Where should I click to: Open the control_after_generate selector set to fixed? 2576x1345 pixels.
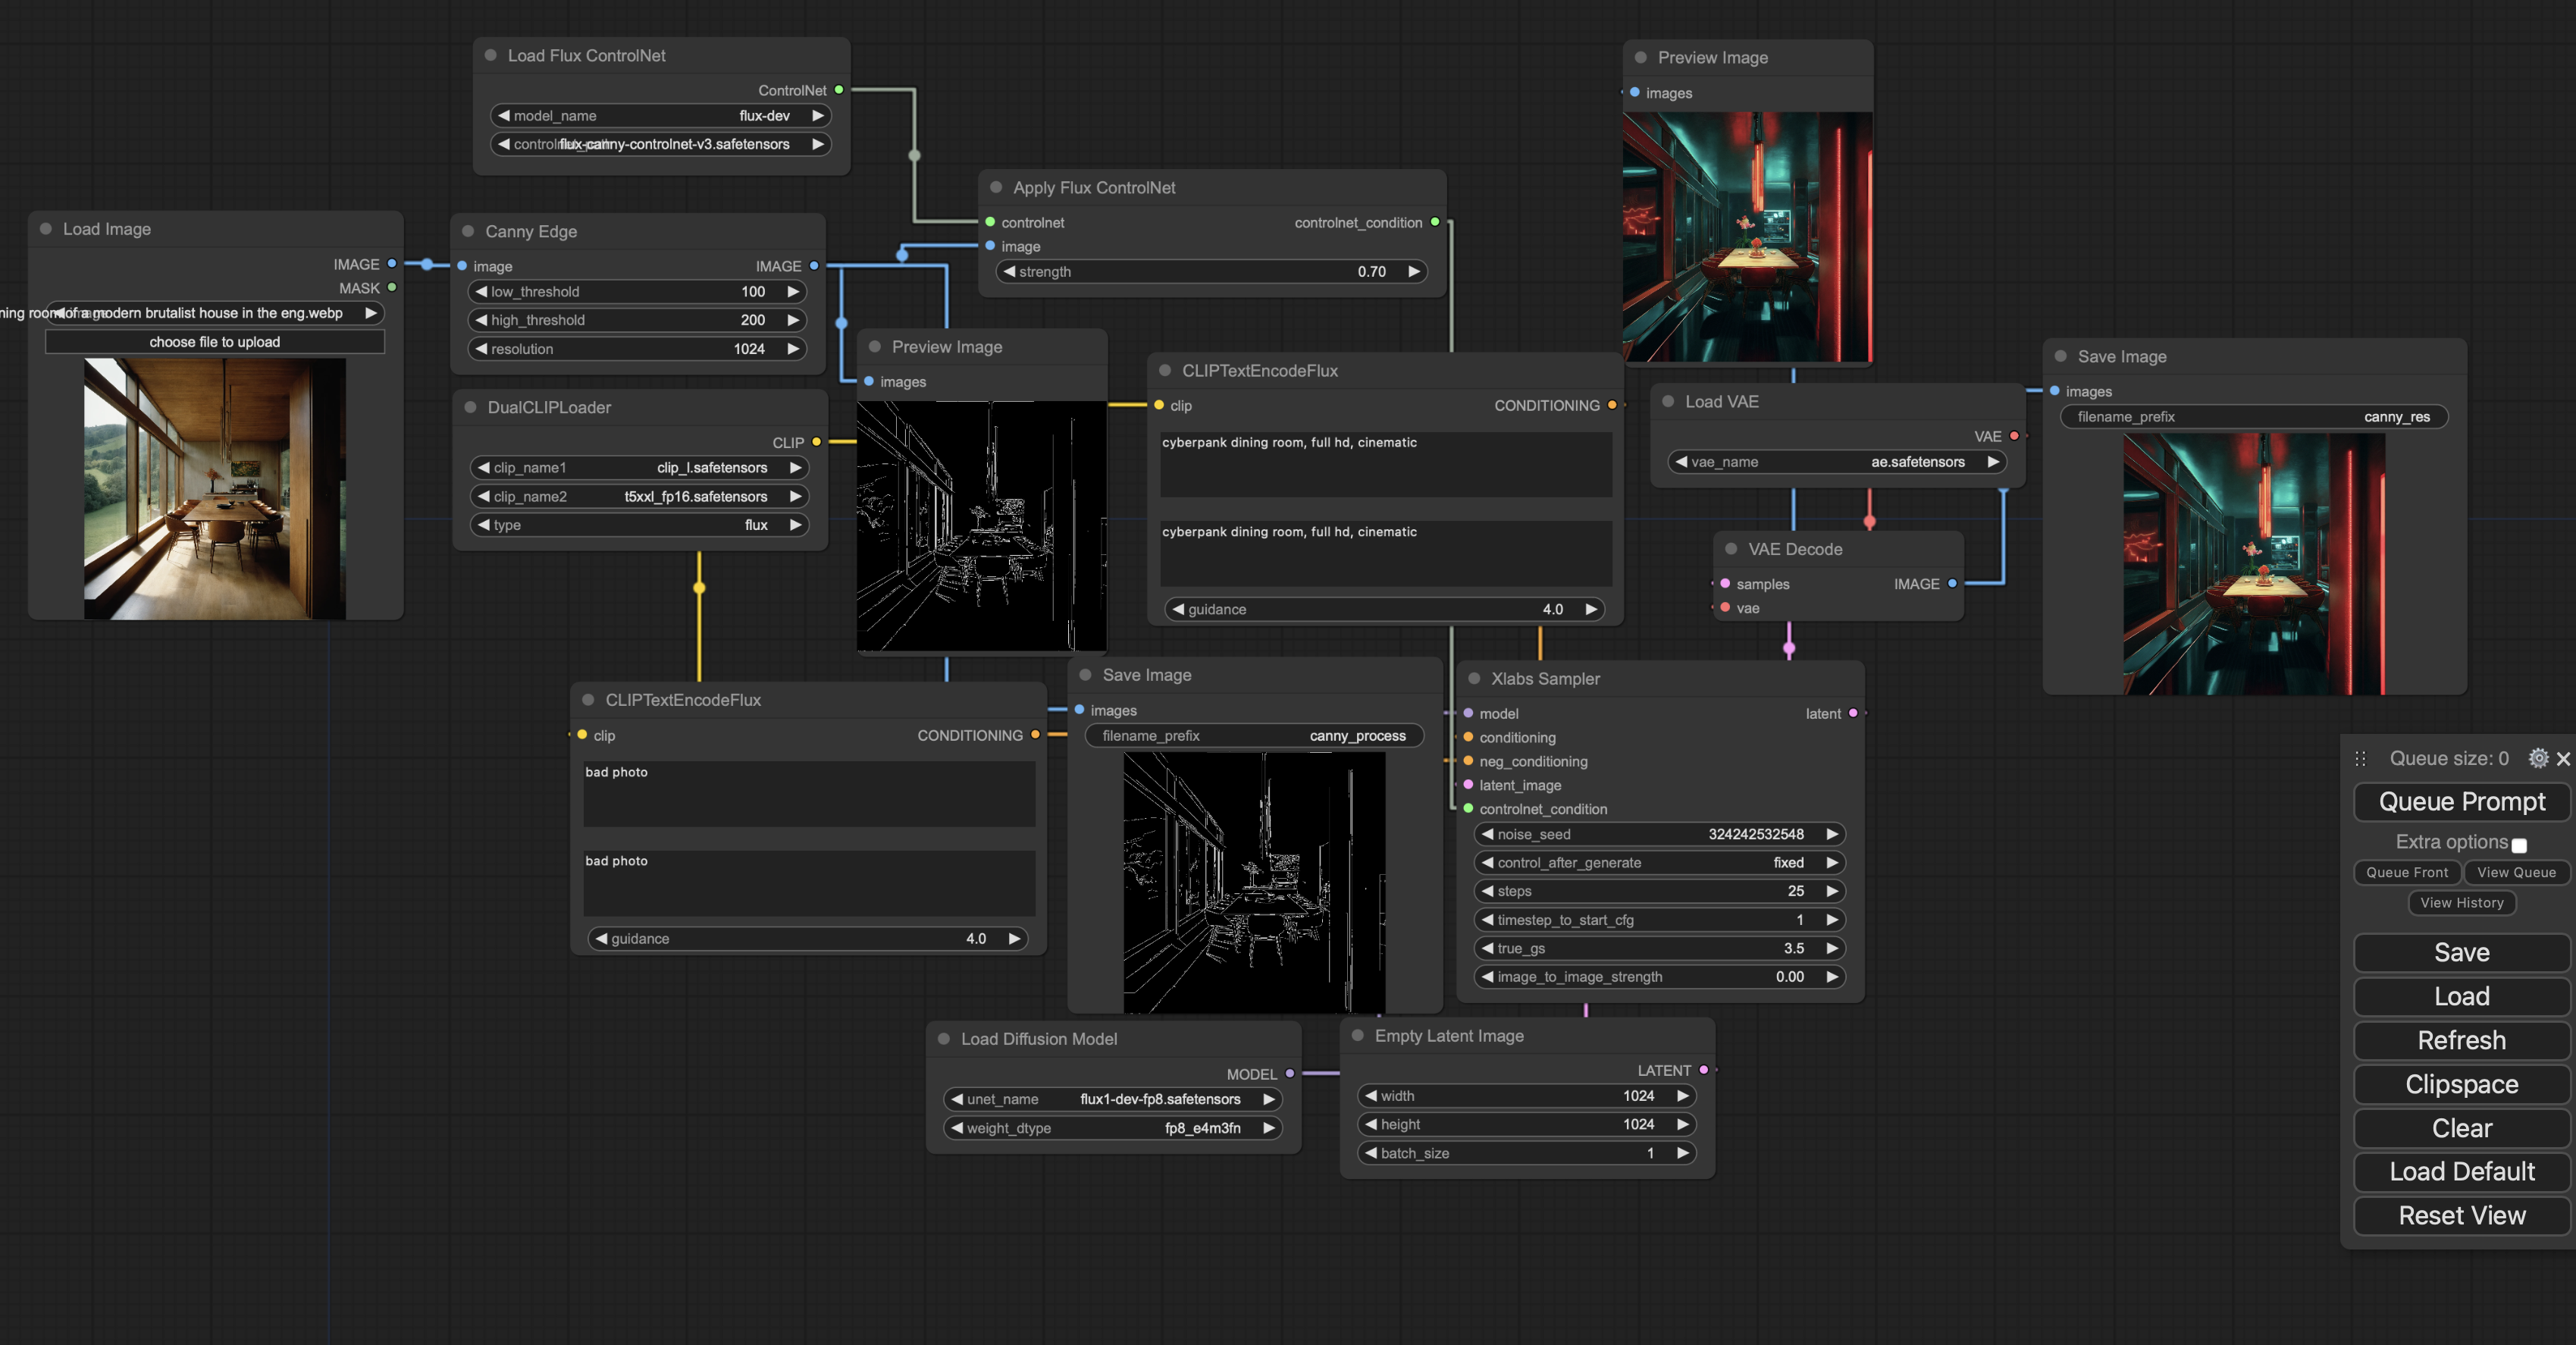1660,862
